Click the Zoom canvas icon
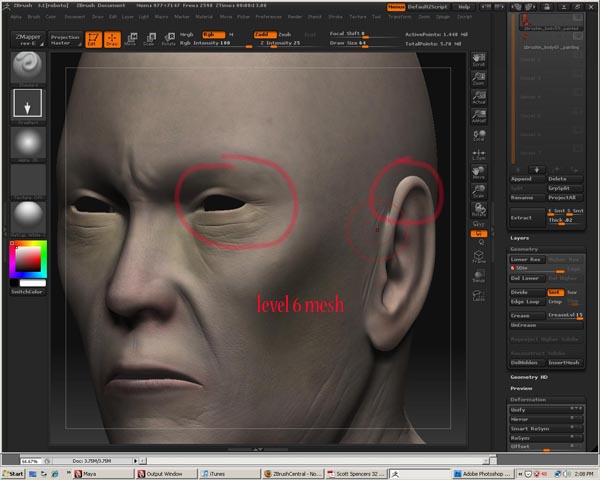600x480 pixels. (479, 79)
